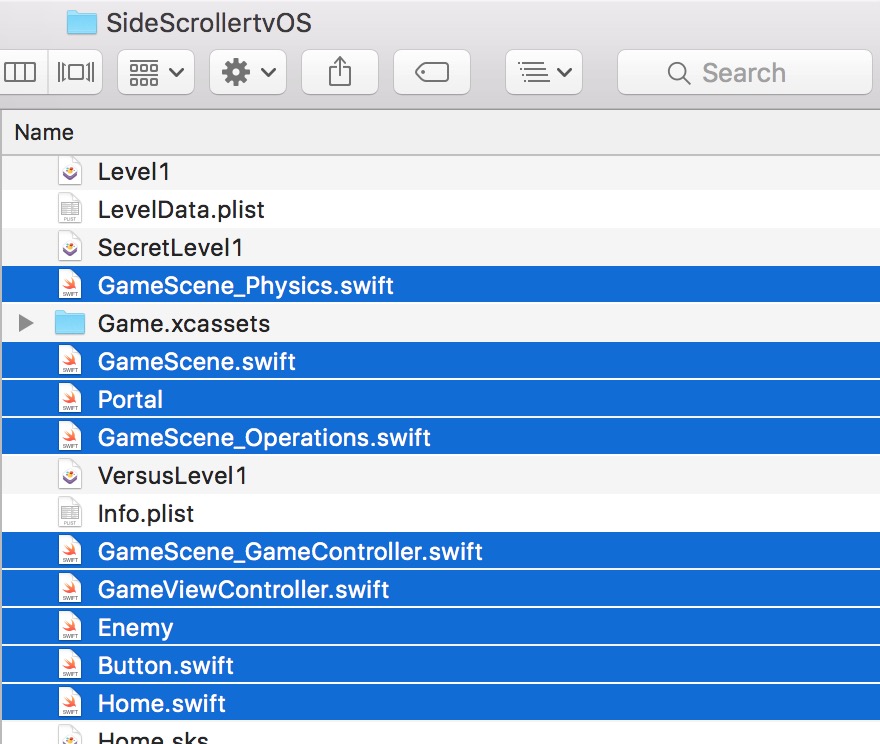Click the Name column header
The width and height of the screenshot is (880, 744).
[47, 132]
